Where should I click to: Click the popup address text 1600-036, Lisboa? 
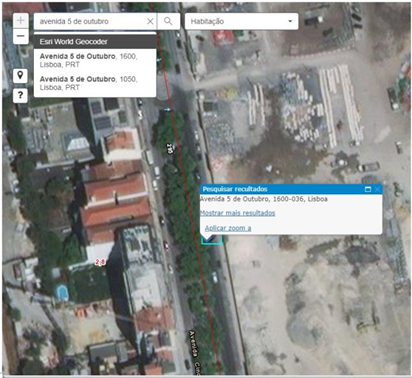click(300, 199)
